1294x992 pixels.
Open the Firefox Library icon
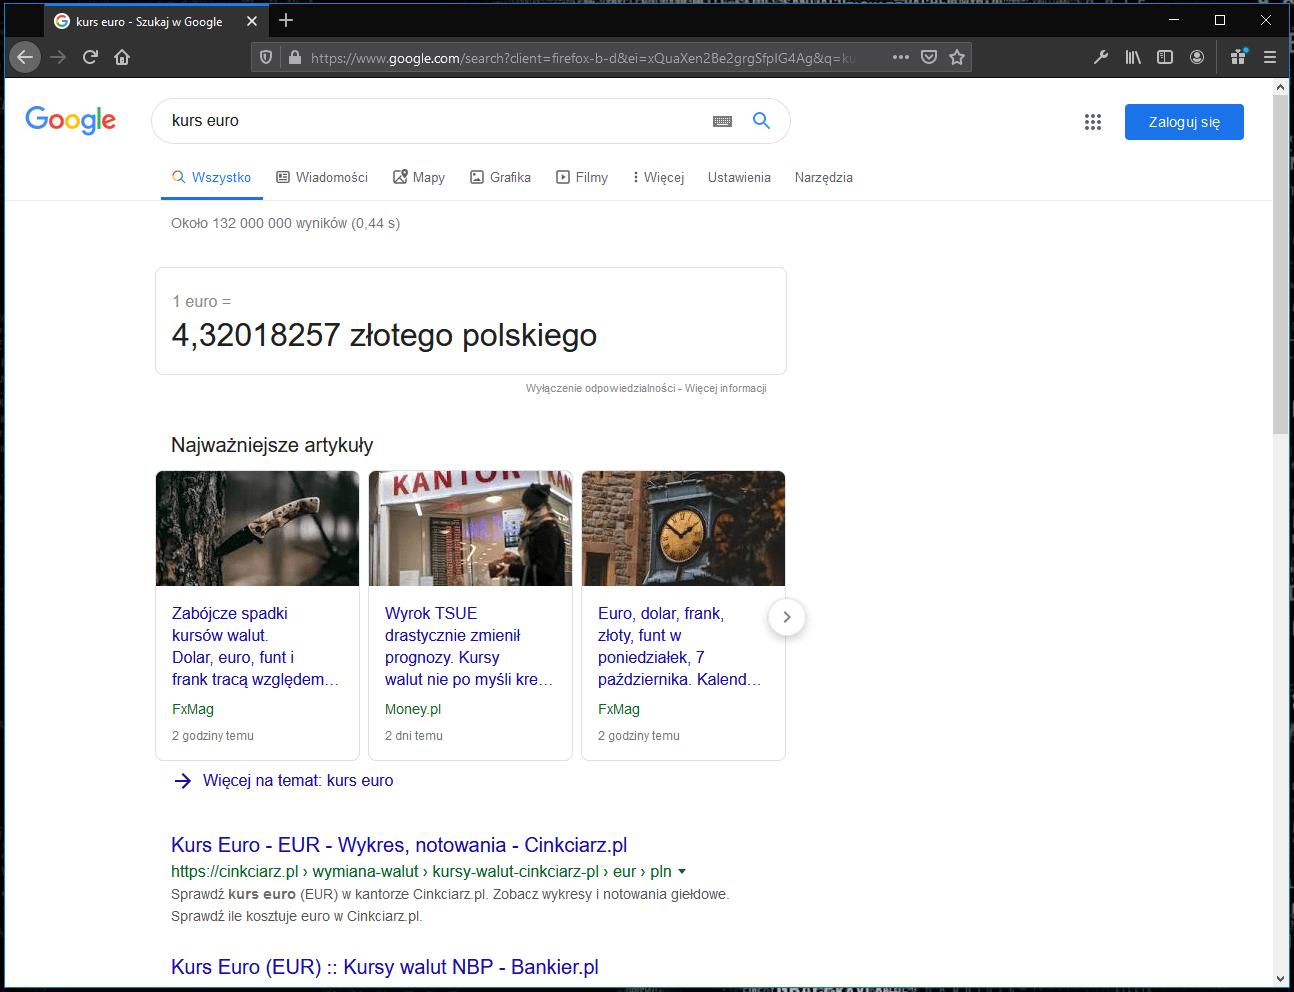[x=1133, y=57]
